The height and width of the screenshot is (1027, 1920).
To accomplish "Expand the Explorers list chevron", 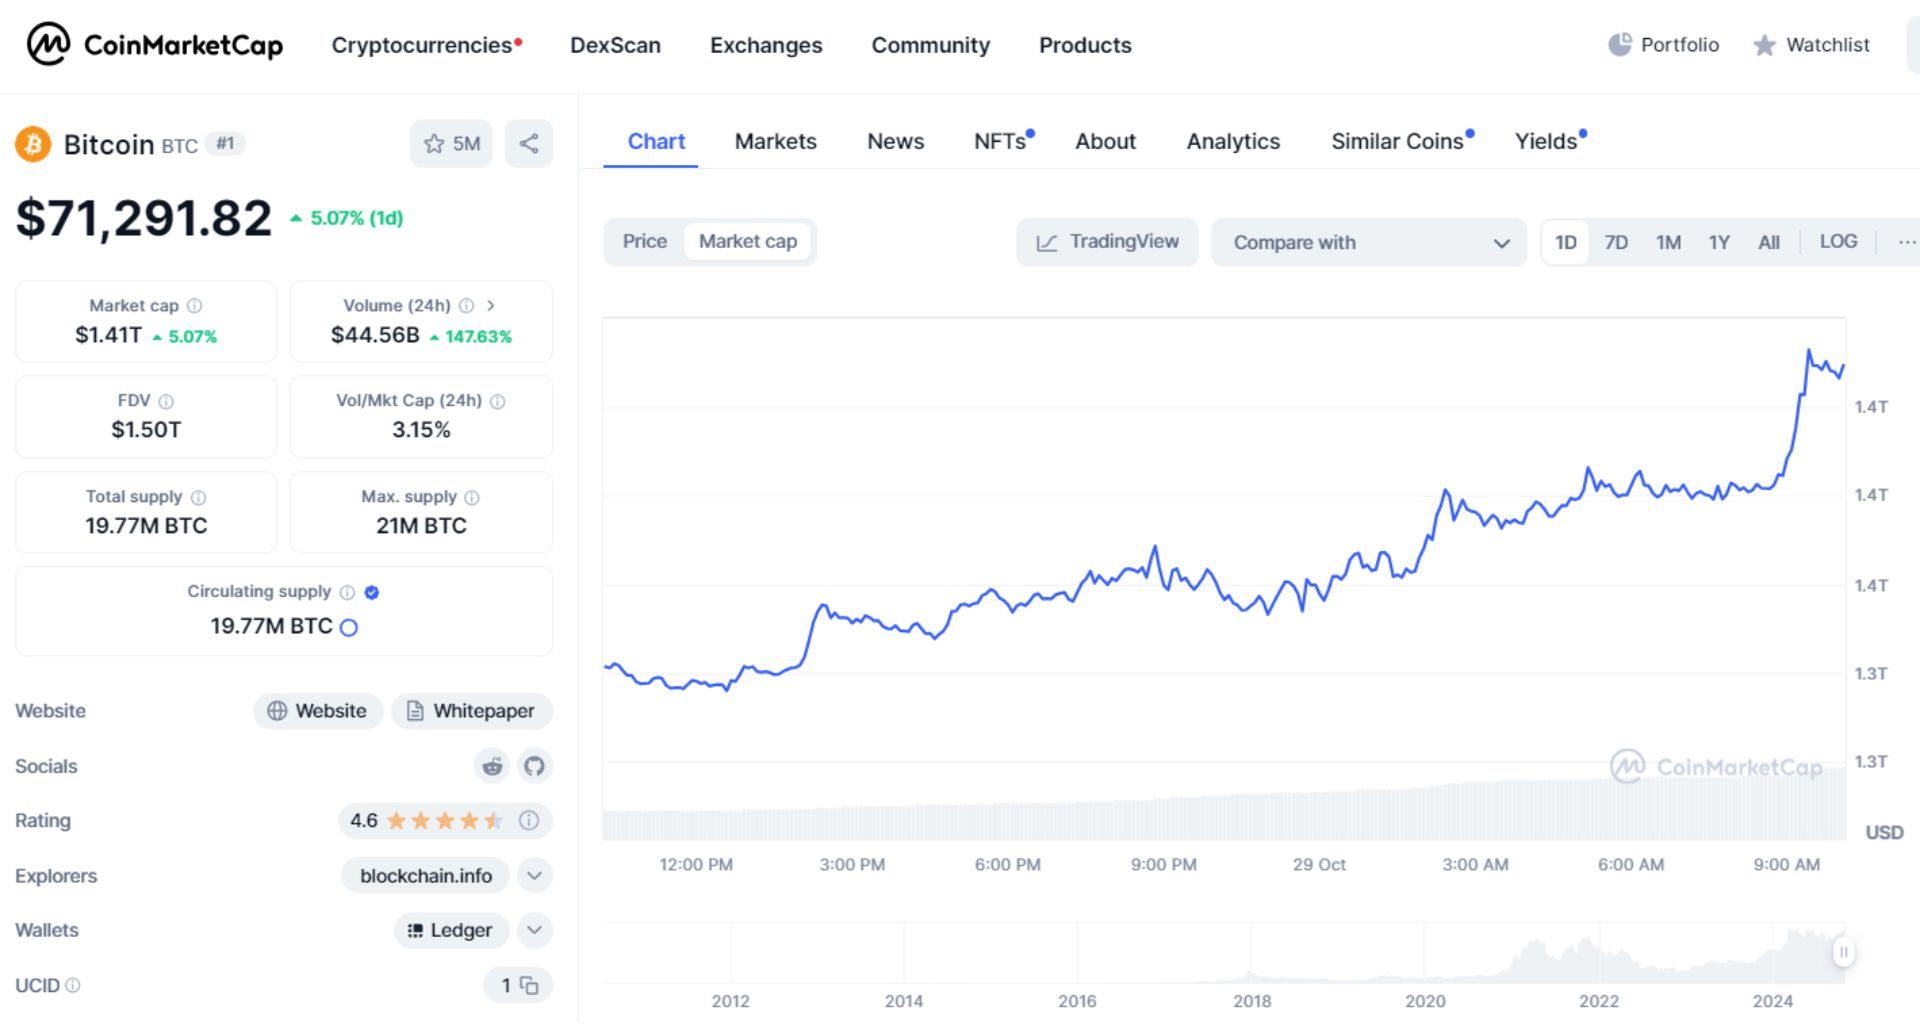I will [x=535, y=876].
